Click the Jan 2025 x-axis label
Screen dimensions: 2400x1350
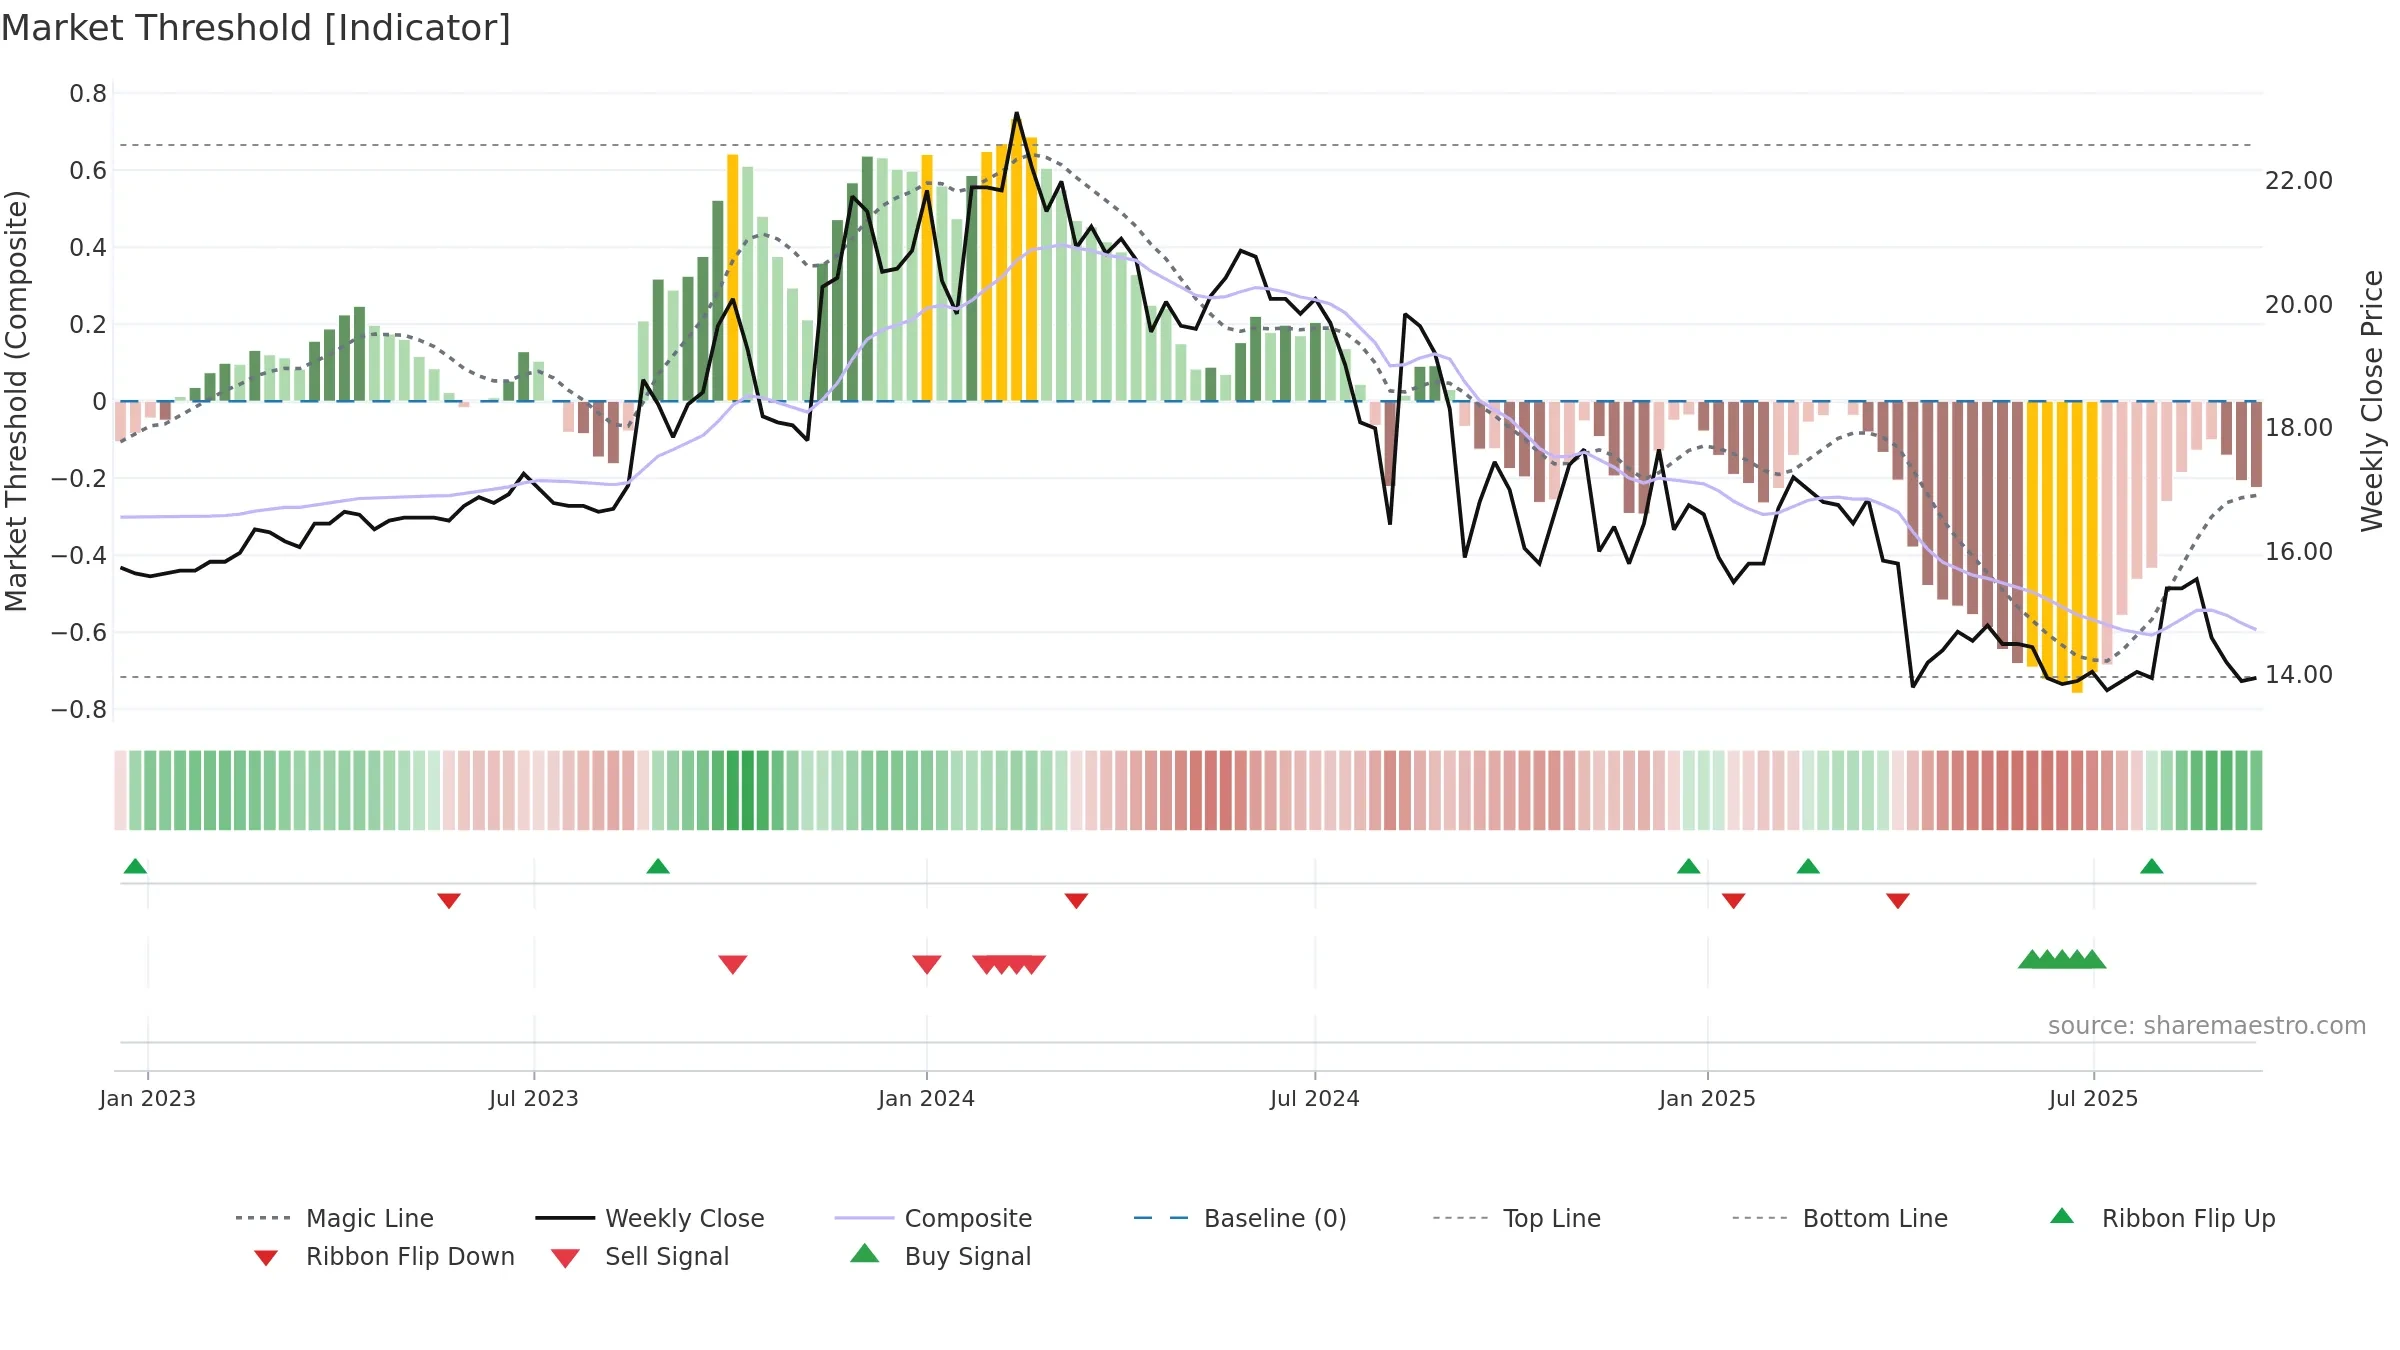(1708, 1098)
